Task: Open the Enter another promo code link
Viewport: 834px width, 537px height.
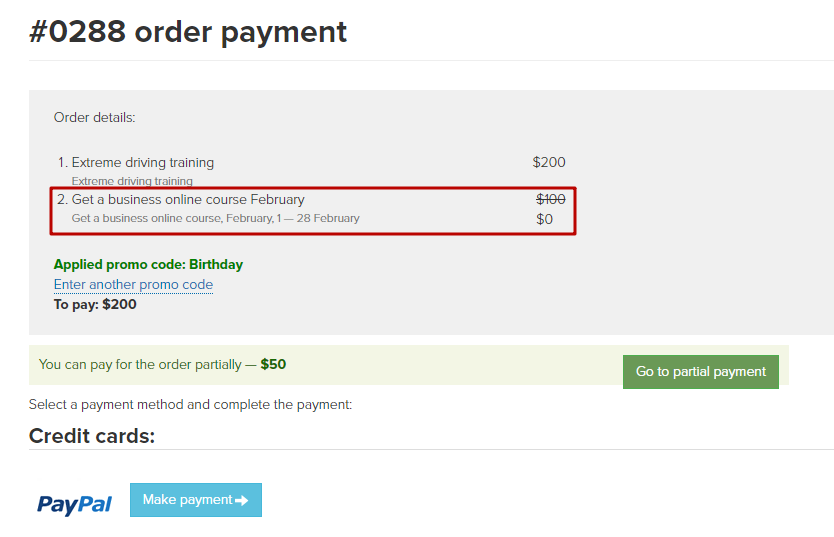Action: tap(133, 285)
